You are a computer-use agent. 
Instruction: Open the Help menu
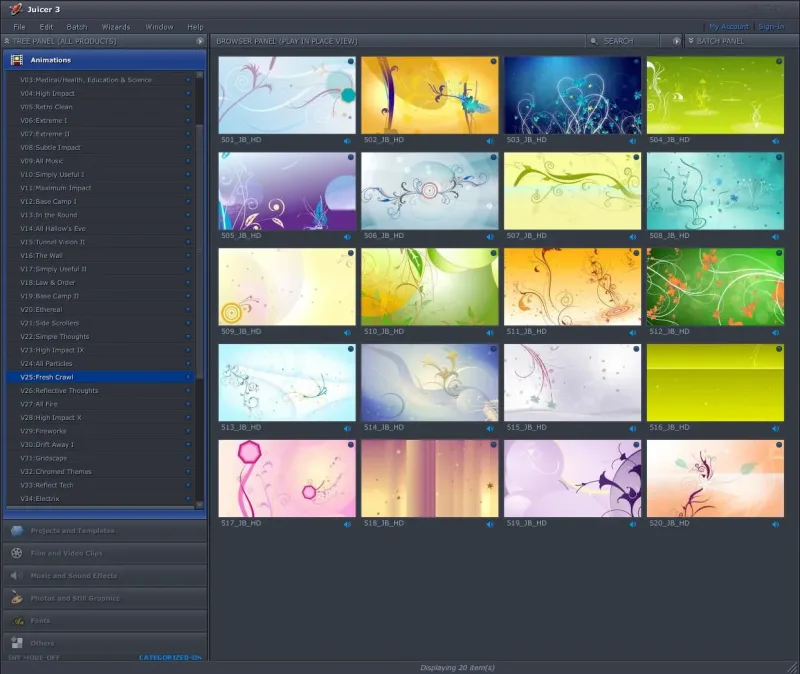point(195,27)
